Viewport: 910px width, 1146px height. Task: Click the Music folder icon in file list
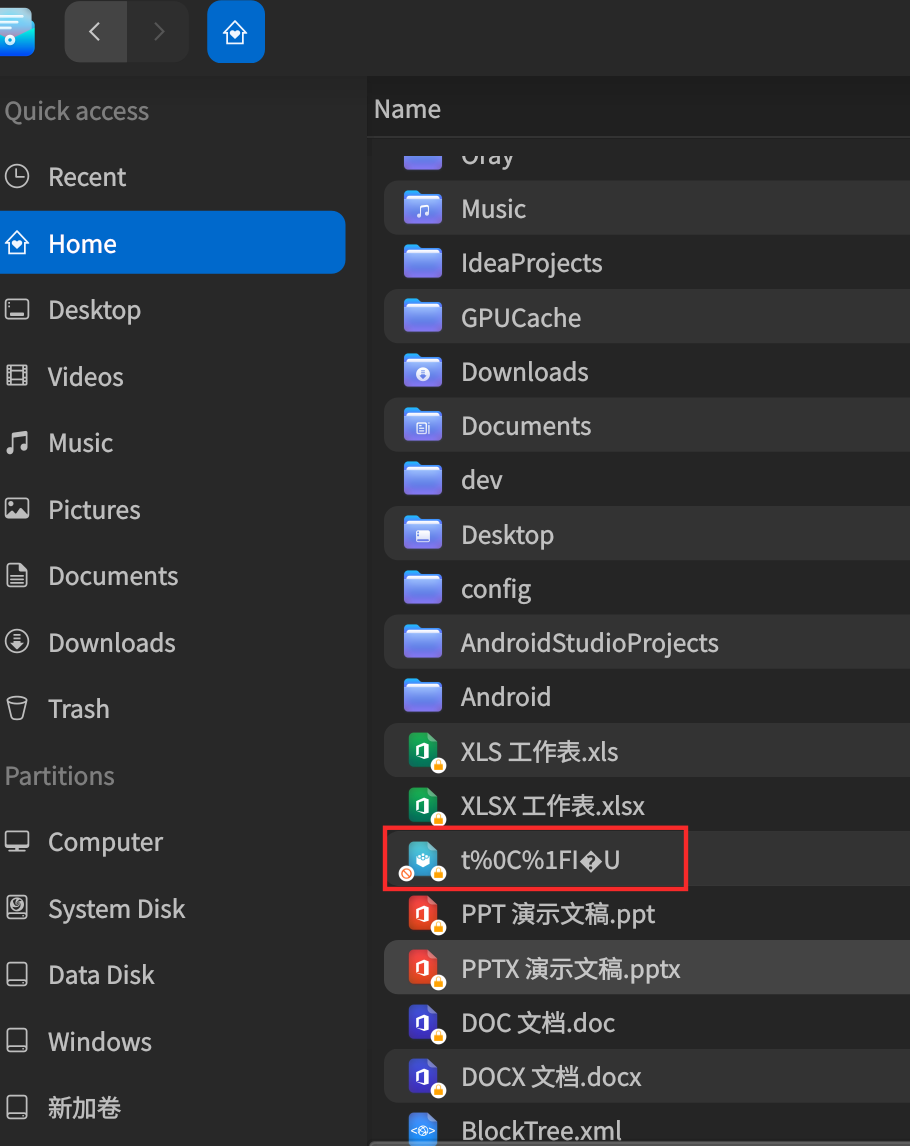click(x=422, y=208)
